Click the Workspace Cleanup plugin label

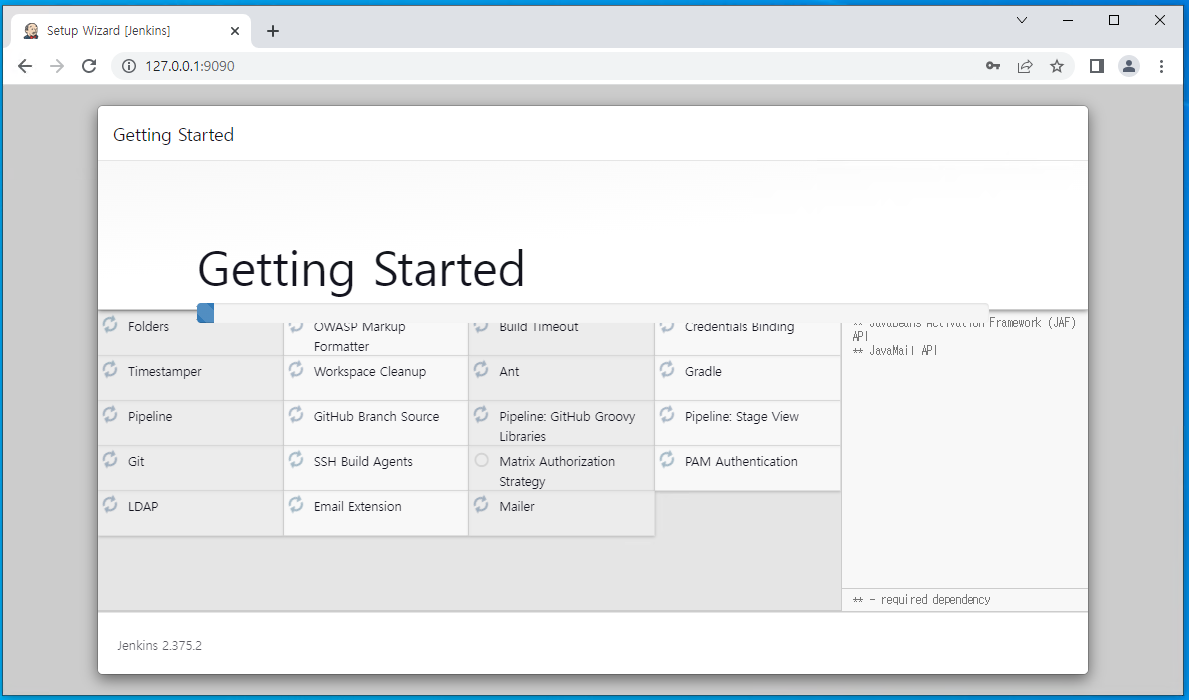coord(369,371)
